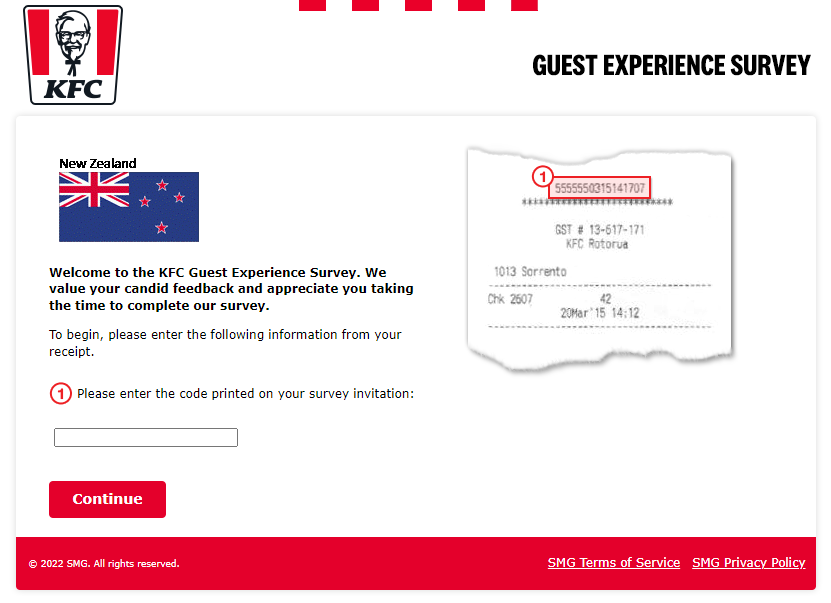Image resolution: width=831 pixels, height=603 pixels.
Task: Click the red circled 1 beside the code prompt
Action: coord(60,394)
